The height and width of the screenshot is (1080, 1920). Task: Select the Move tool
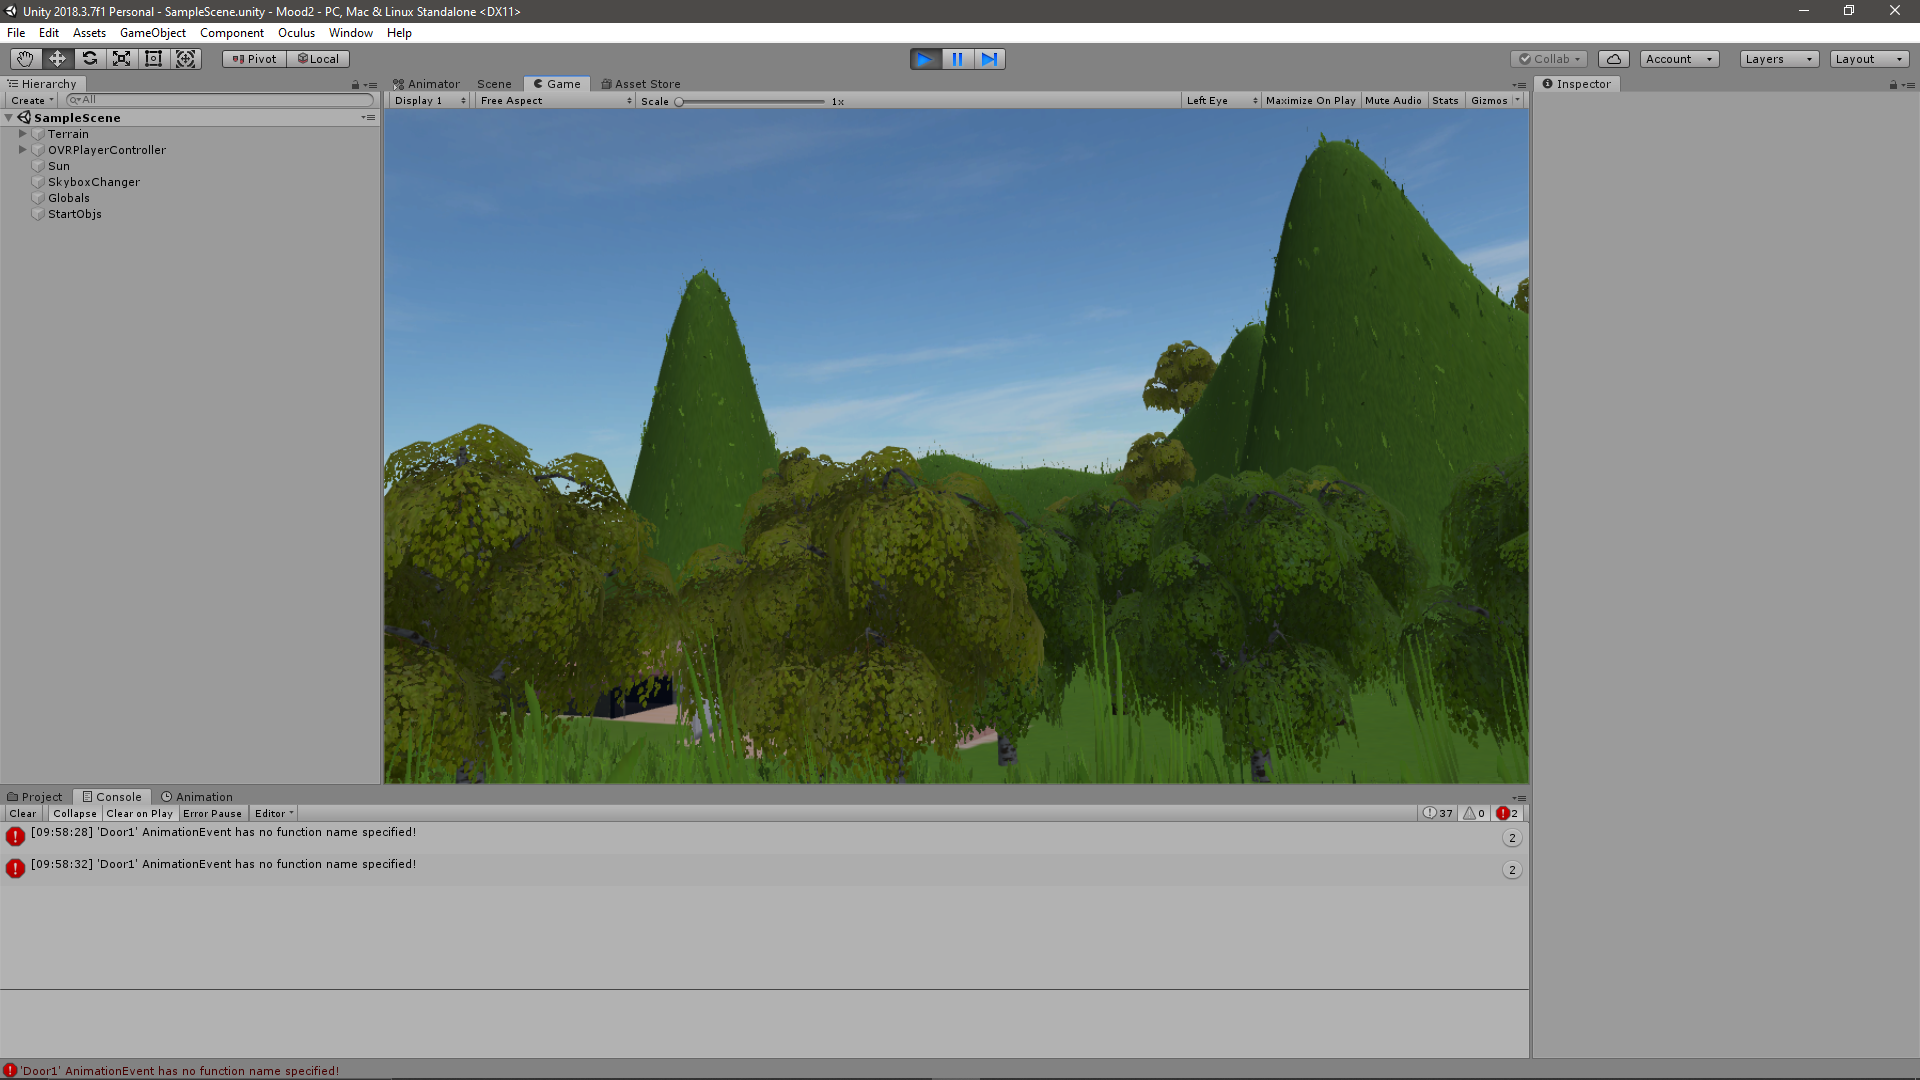(57, 59)
